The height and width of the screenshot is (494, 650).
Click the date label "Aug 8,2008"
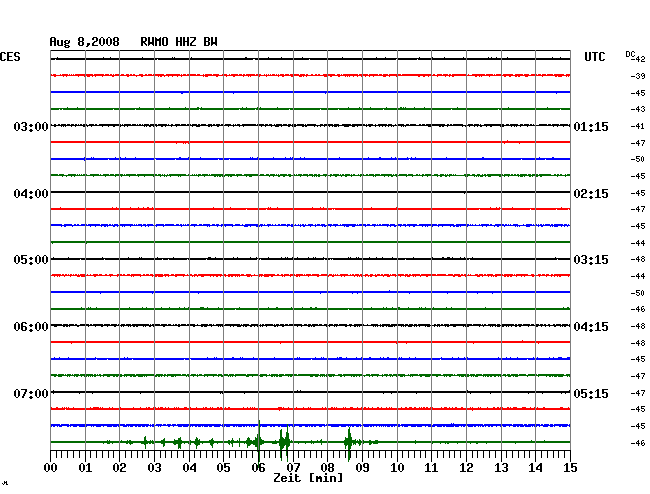point(85,42)
